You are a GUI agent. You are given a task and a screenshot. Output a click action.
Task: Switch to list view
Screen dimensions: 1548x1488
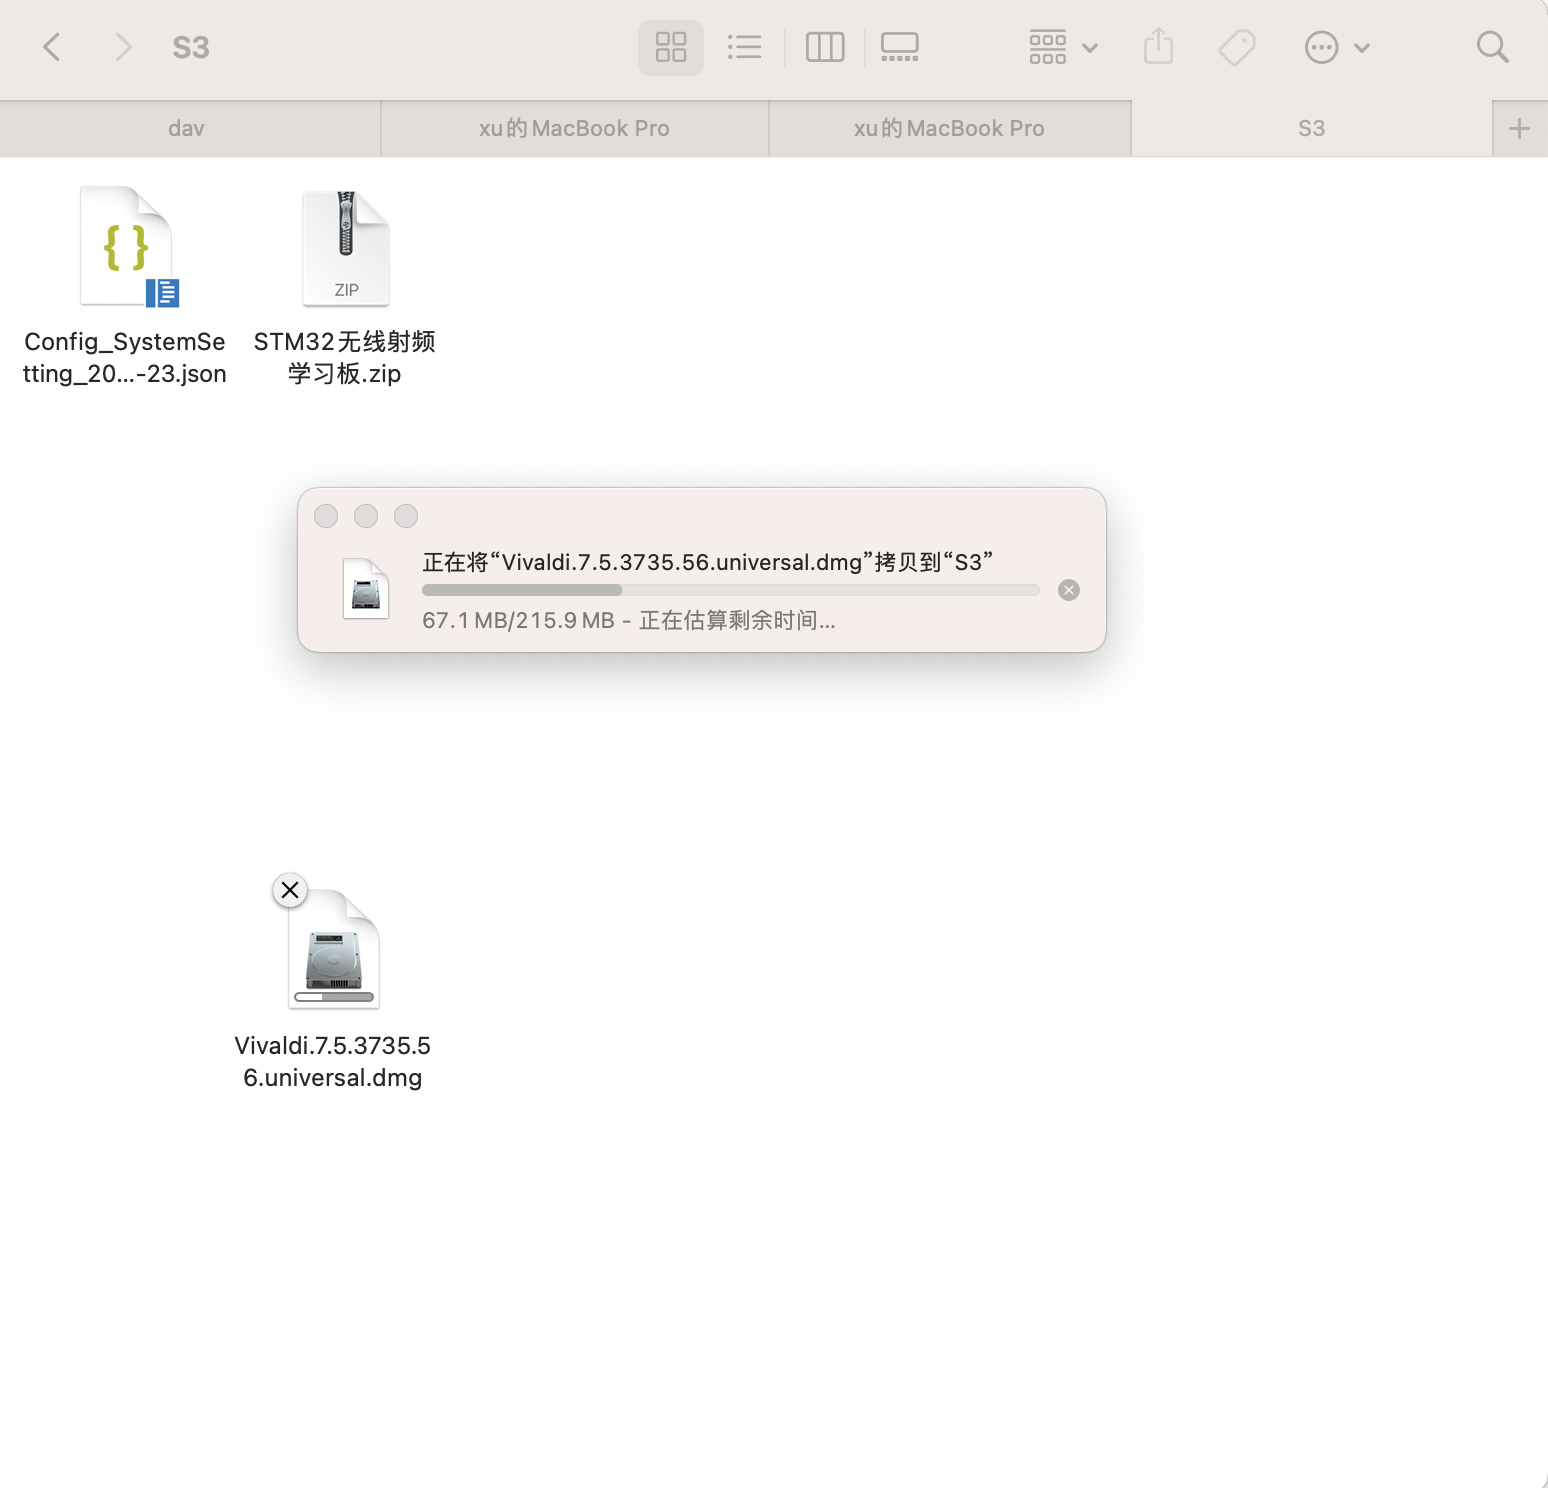tap(745, 47)
